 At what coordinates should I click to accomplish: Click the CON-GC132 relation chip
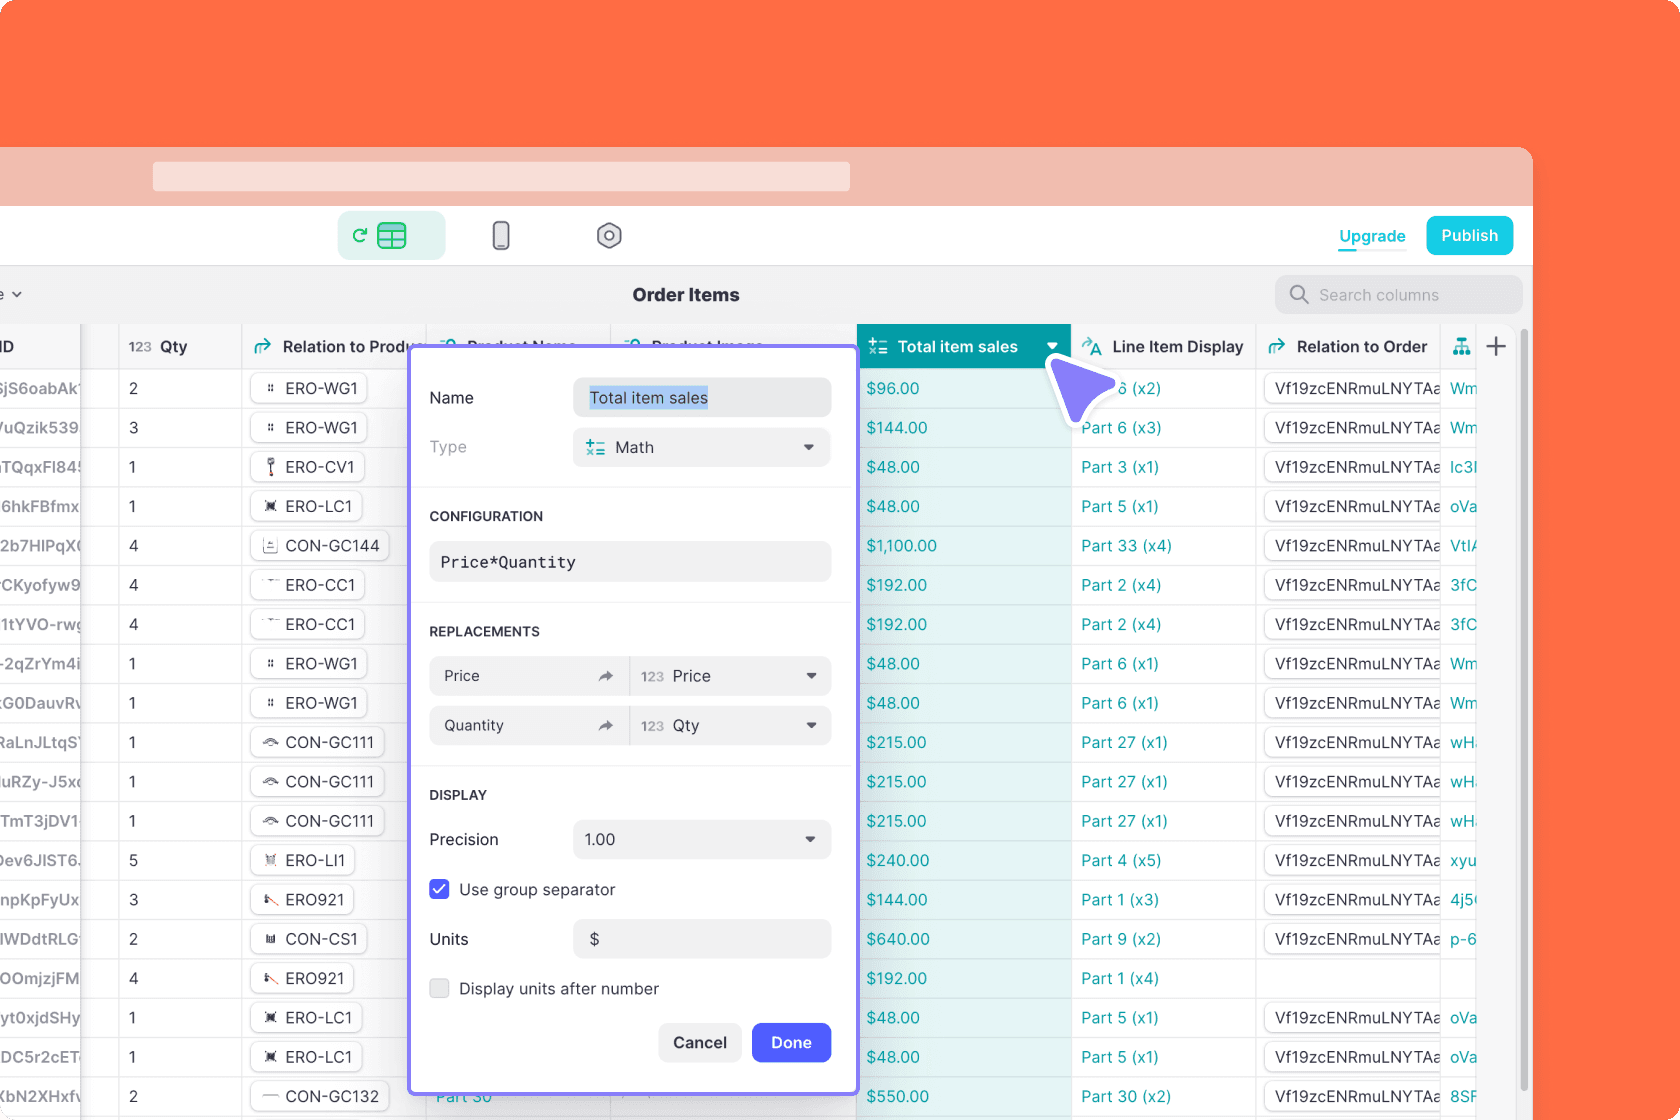tap(320, 1096)
